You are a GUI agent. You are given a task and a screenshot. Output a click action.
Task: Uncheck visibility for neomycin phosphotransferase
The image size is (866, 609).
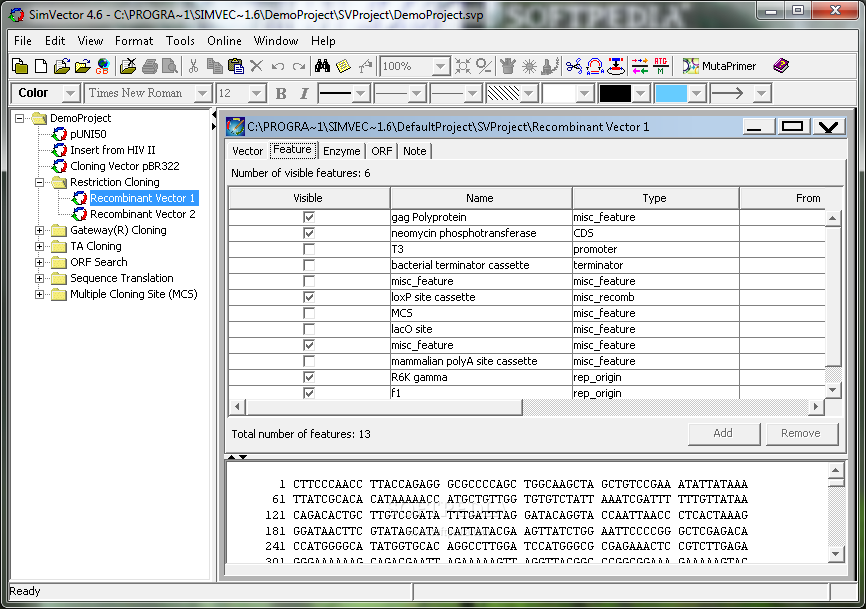309,234
